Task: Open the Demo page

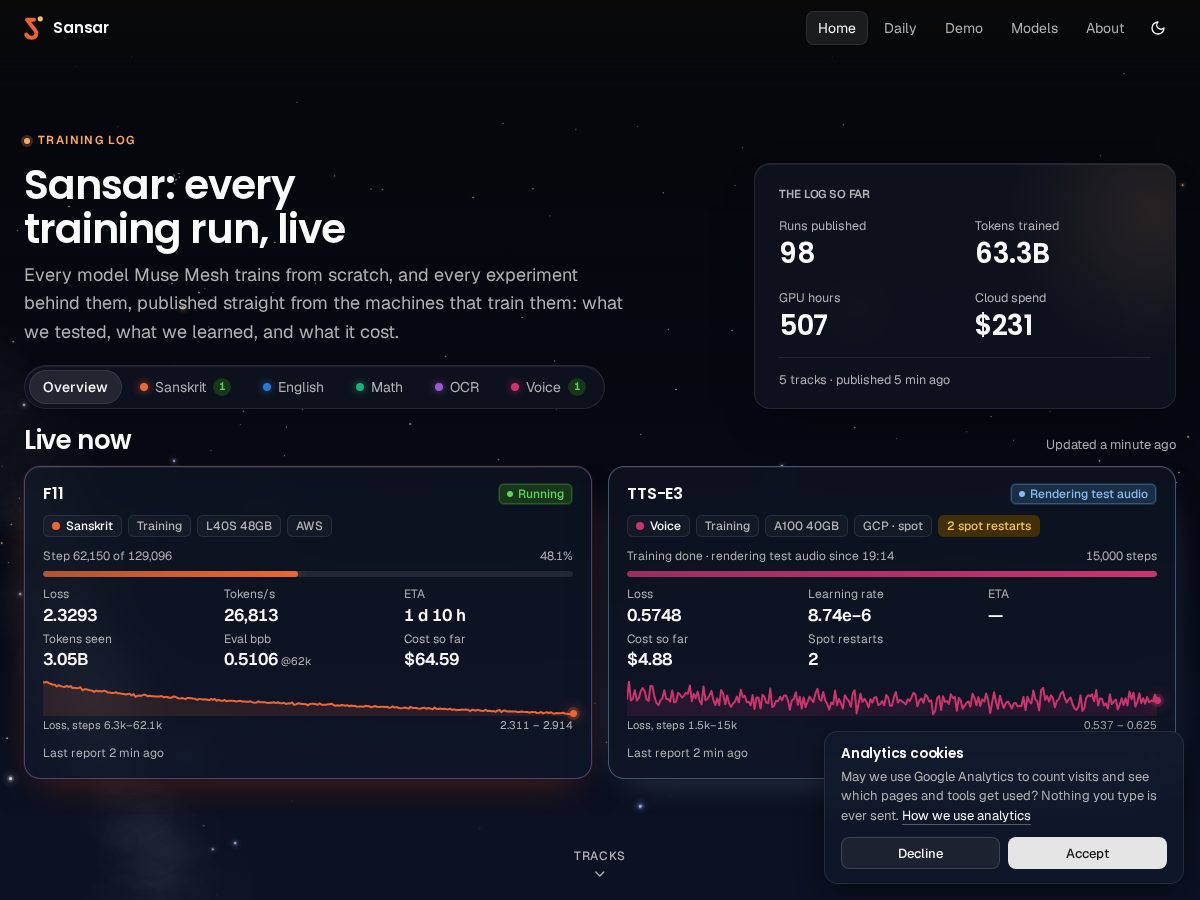Action: pyautogui.click(x=964, y=28)
